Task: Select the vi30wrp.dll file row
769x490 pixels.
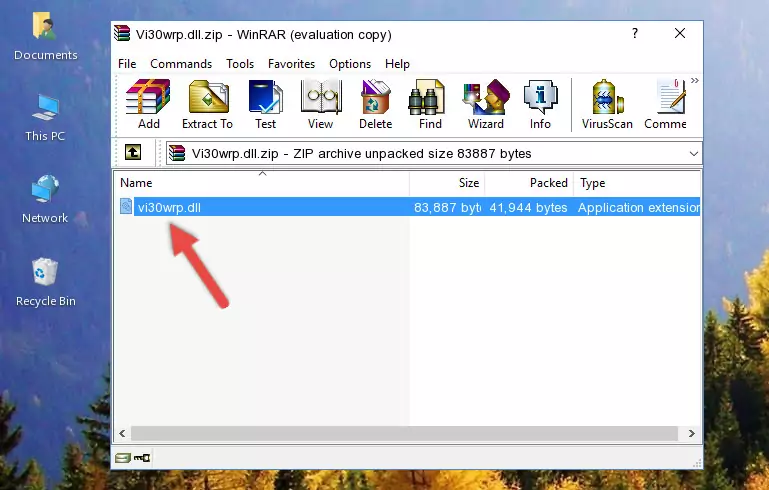Action: point(408,207)
